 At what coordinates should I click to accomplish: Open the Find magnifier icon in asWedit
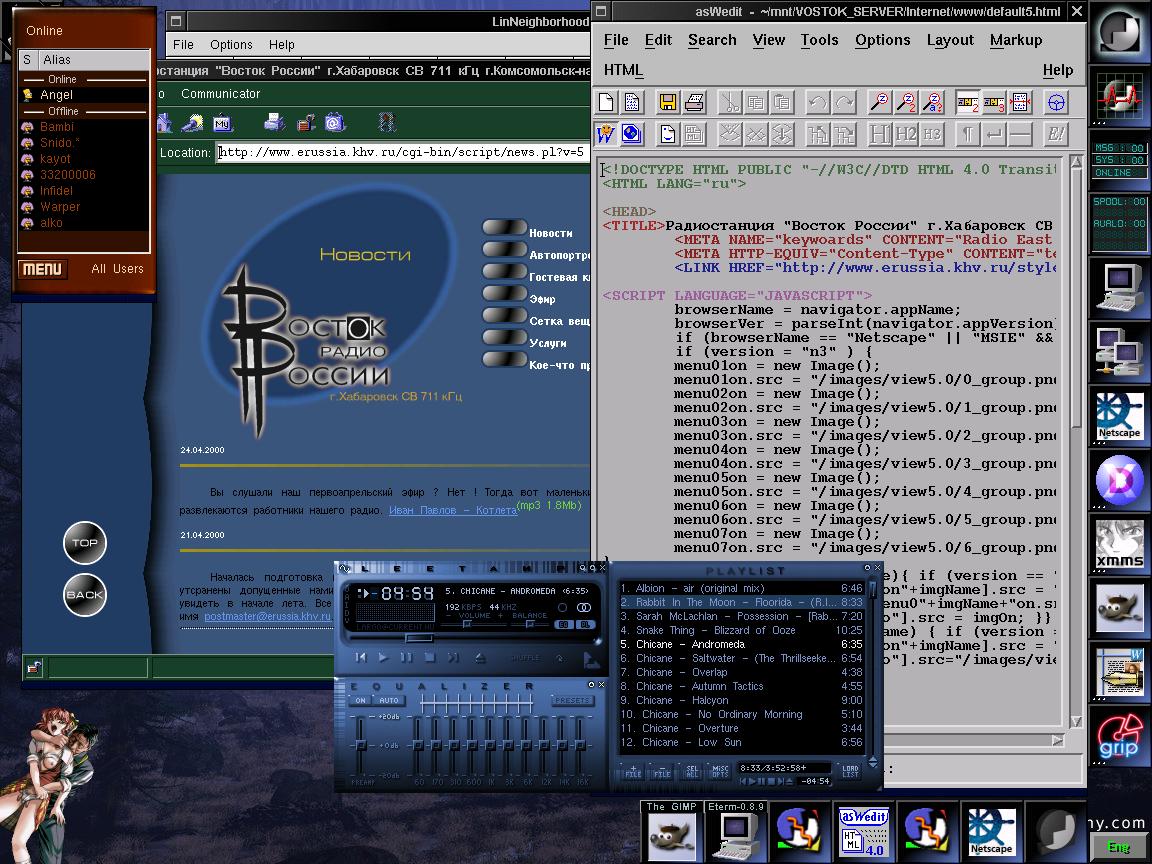tap(880, 102)
